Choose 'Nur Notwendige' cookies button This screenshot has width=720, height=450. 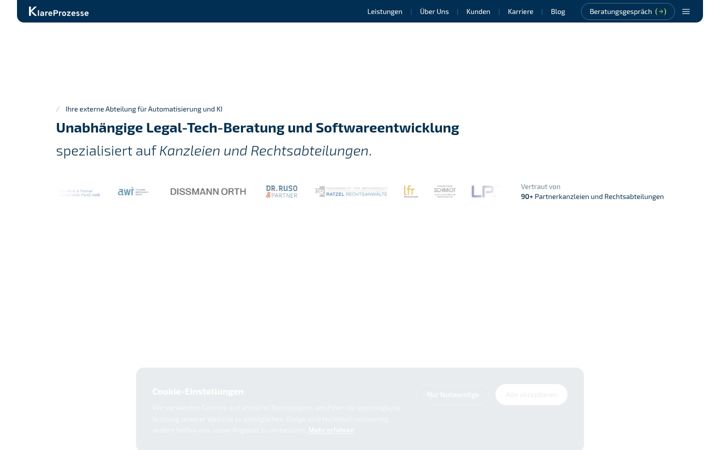(453, 394)
